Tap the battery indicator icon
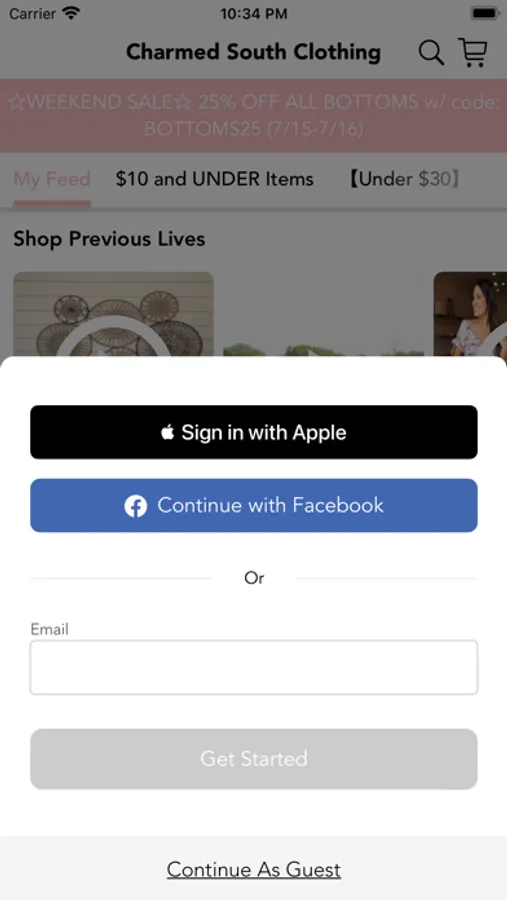Image resolution: width=507 pixels, height=900 pixels. coord(485,13)
